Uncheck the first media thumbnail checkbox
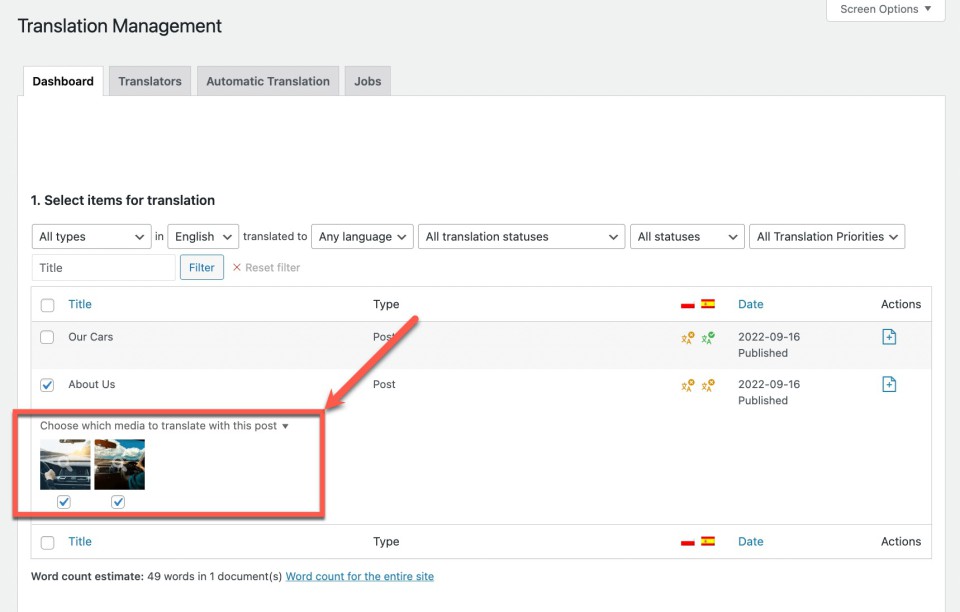The image size is (960, 612). tap(64, 502)
